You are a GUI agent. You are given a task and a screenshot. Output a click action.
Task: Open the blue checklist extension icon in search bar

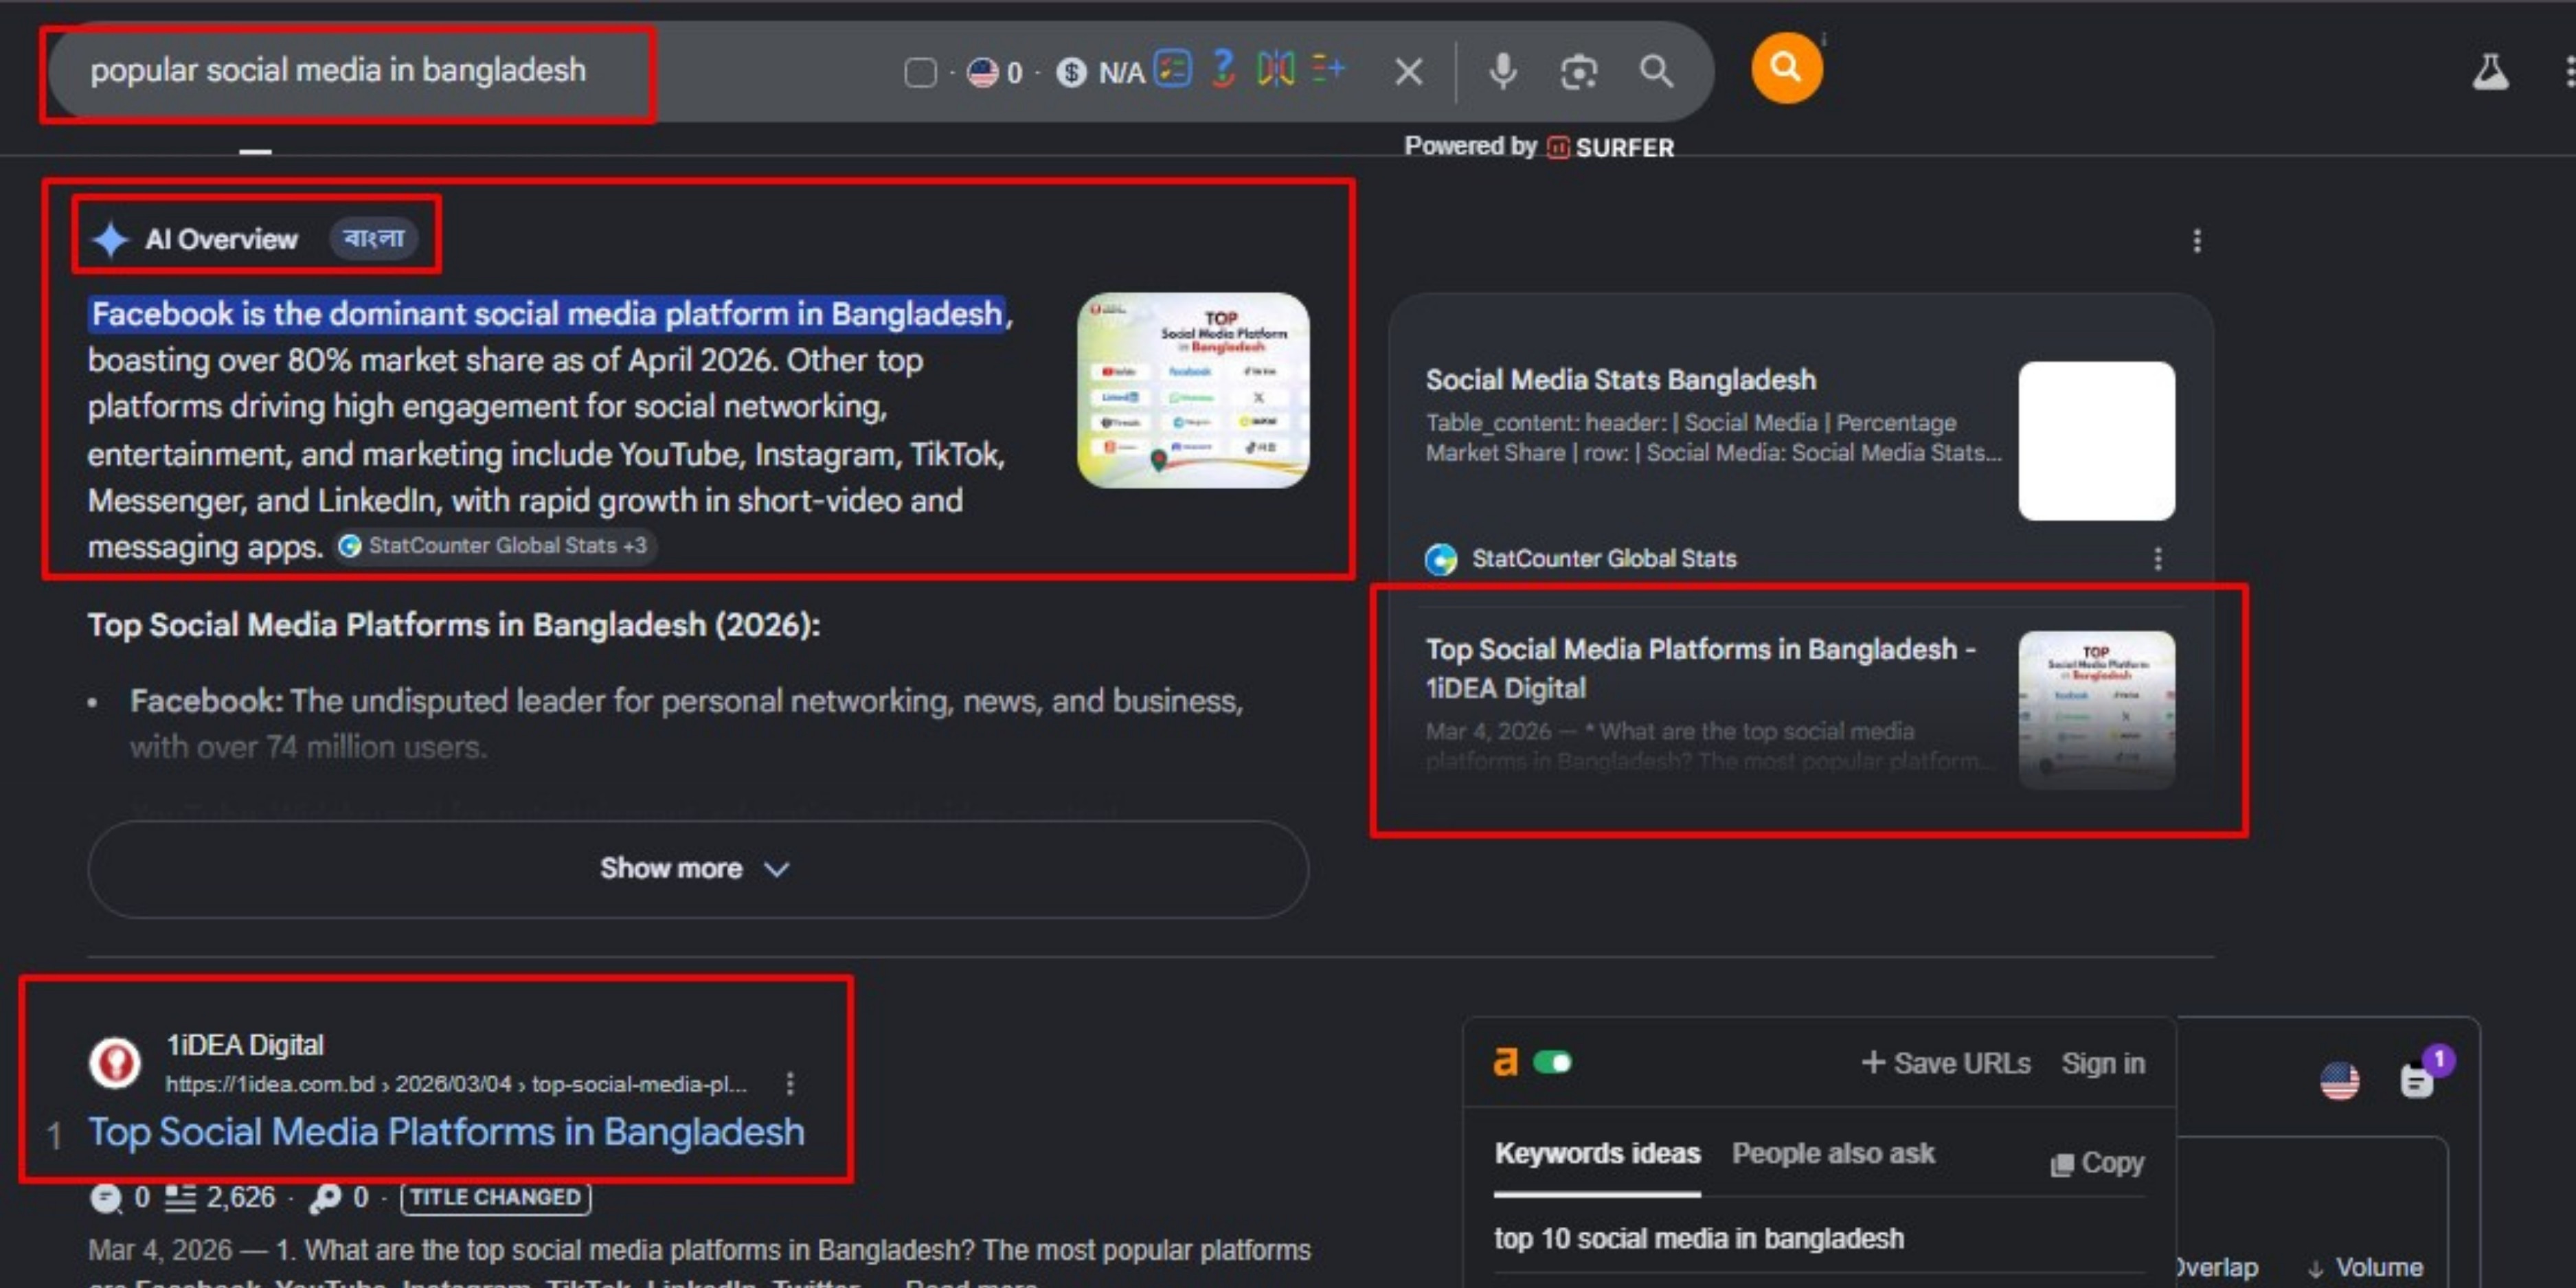coord(1173,69)
